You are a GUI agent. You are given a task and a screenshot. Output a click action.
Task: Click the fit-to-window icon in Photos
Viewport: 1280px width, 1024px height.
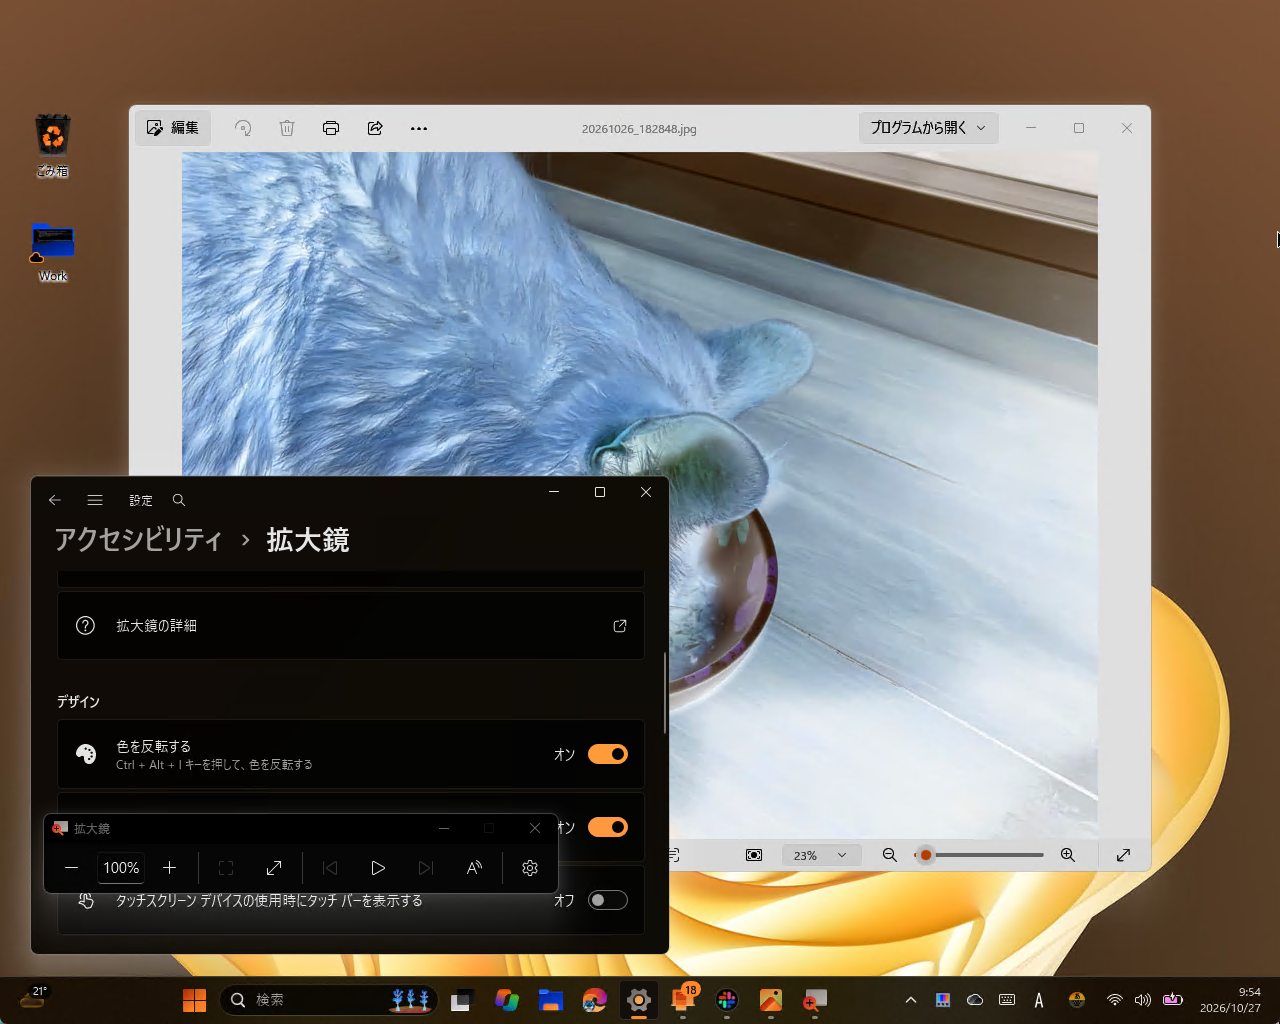[754, 855]
